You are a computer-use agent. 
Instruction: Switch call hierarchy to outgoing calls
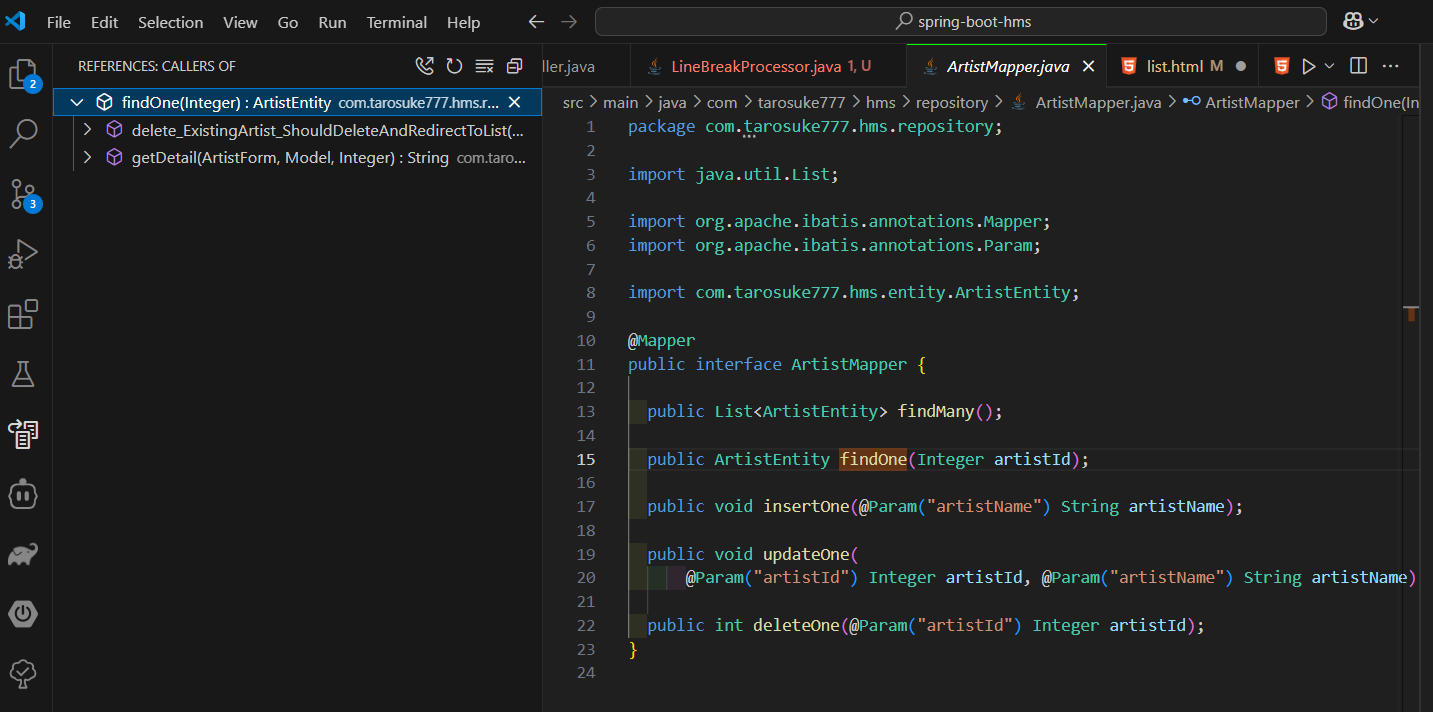tap(424, 65)
